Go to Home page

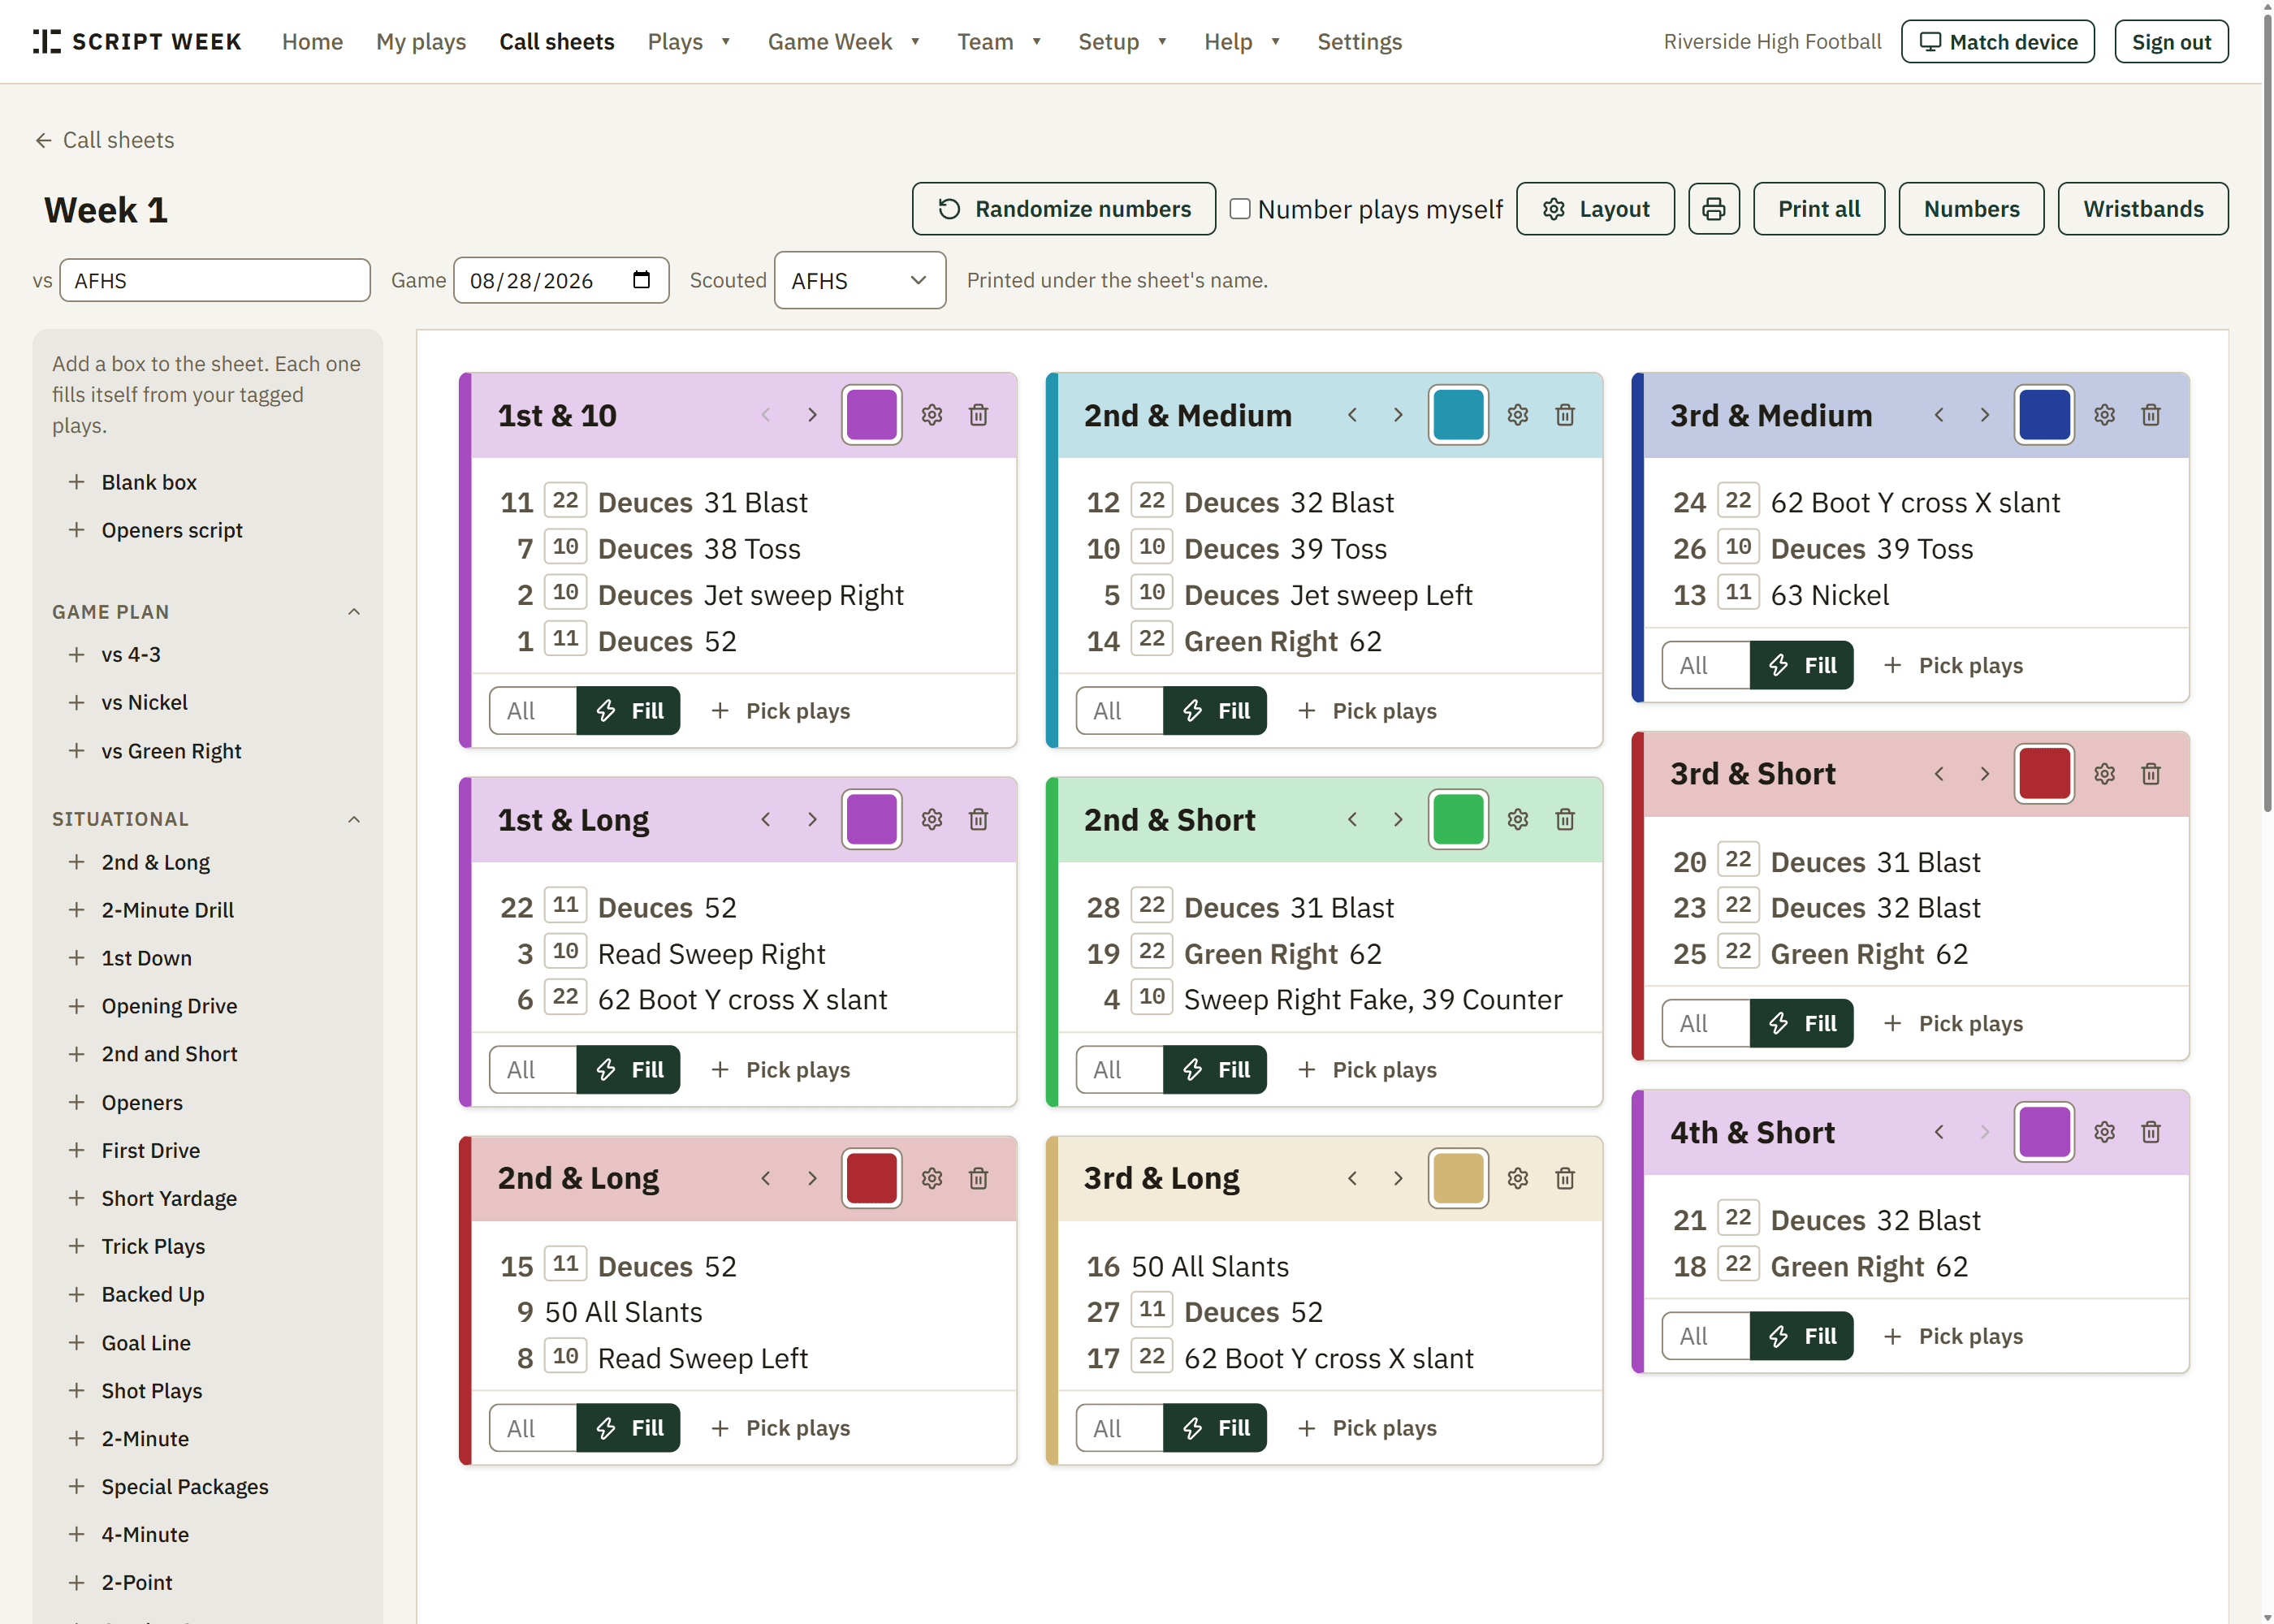312,42
